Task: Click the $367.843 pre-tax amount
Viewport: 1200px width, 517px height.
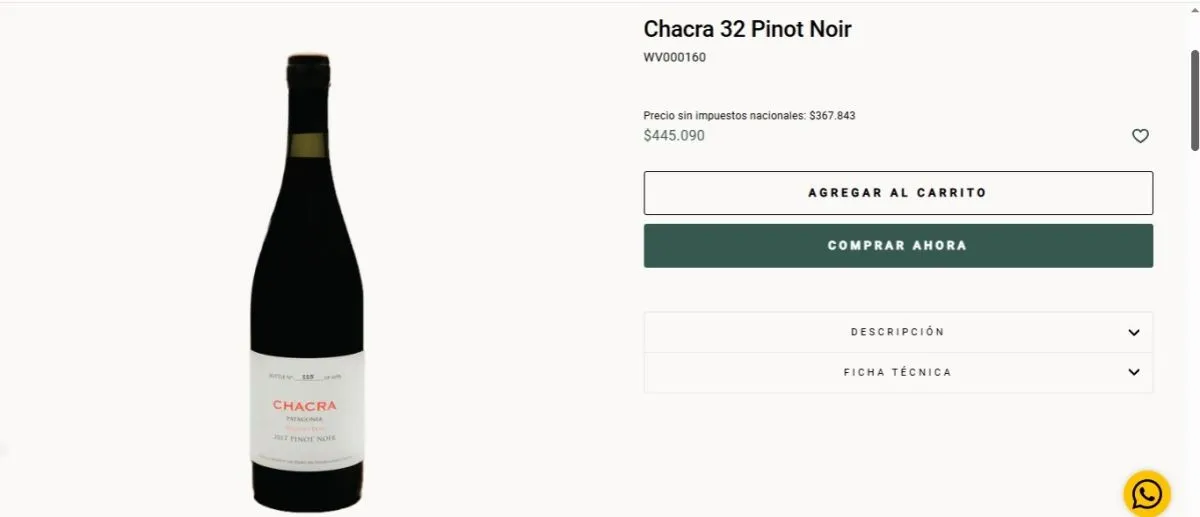Action: [x=832, y=115]
